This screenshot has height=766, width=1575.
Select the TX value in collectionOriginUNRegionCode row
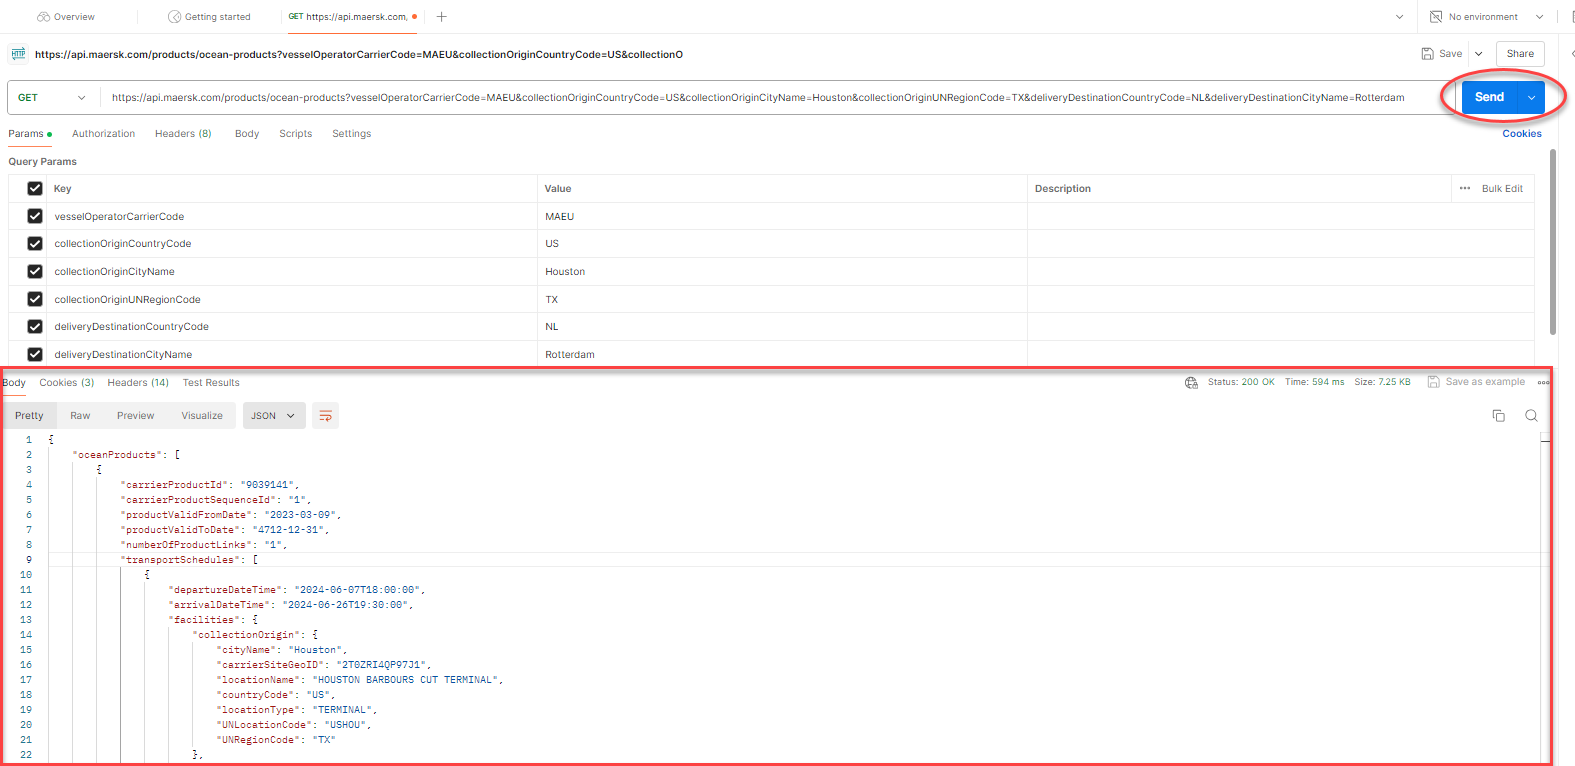782,299
